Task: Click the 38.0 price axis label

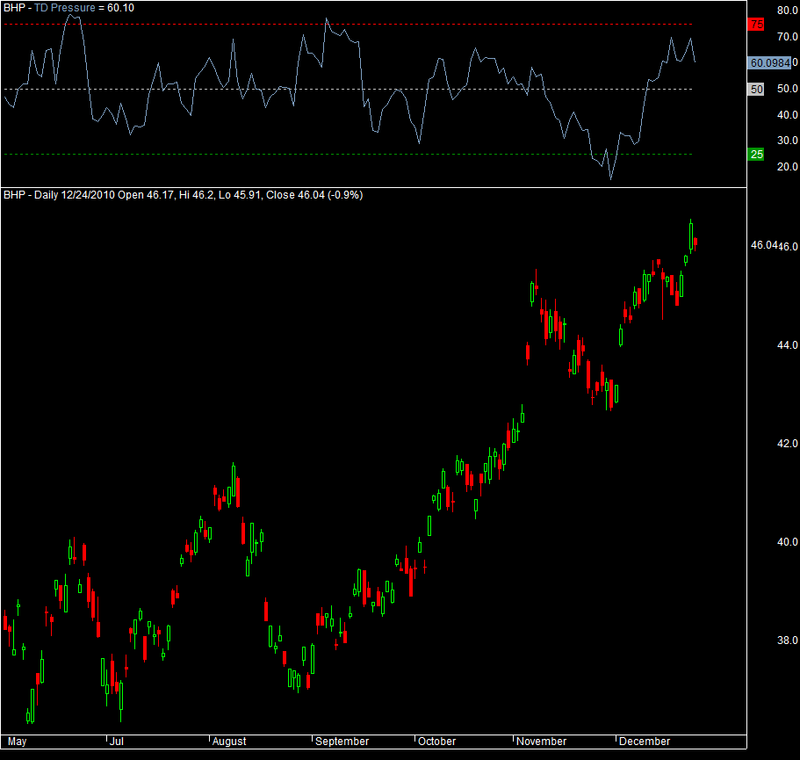Action: tap(787, 640)
